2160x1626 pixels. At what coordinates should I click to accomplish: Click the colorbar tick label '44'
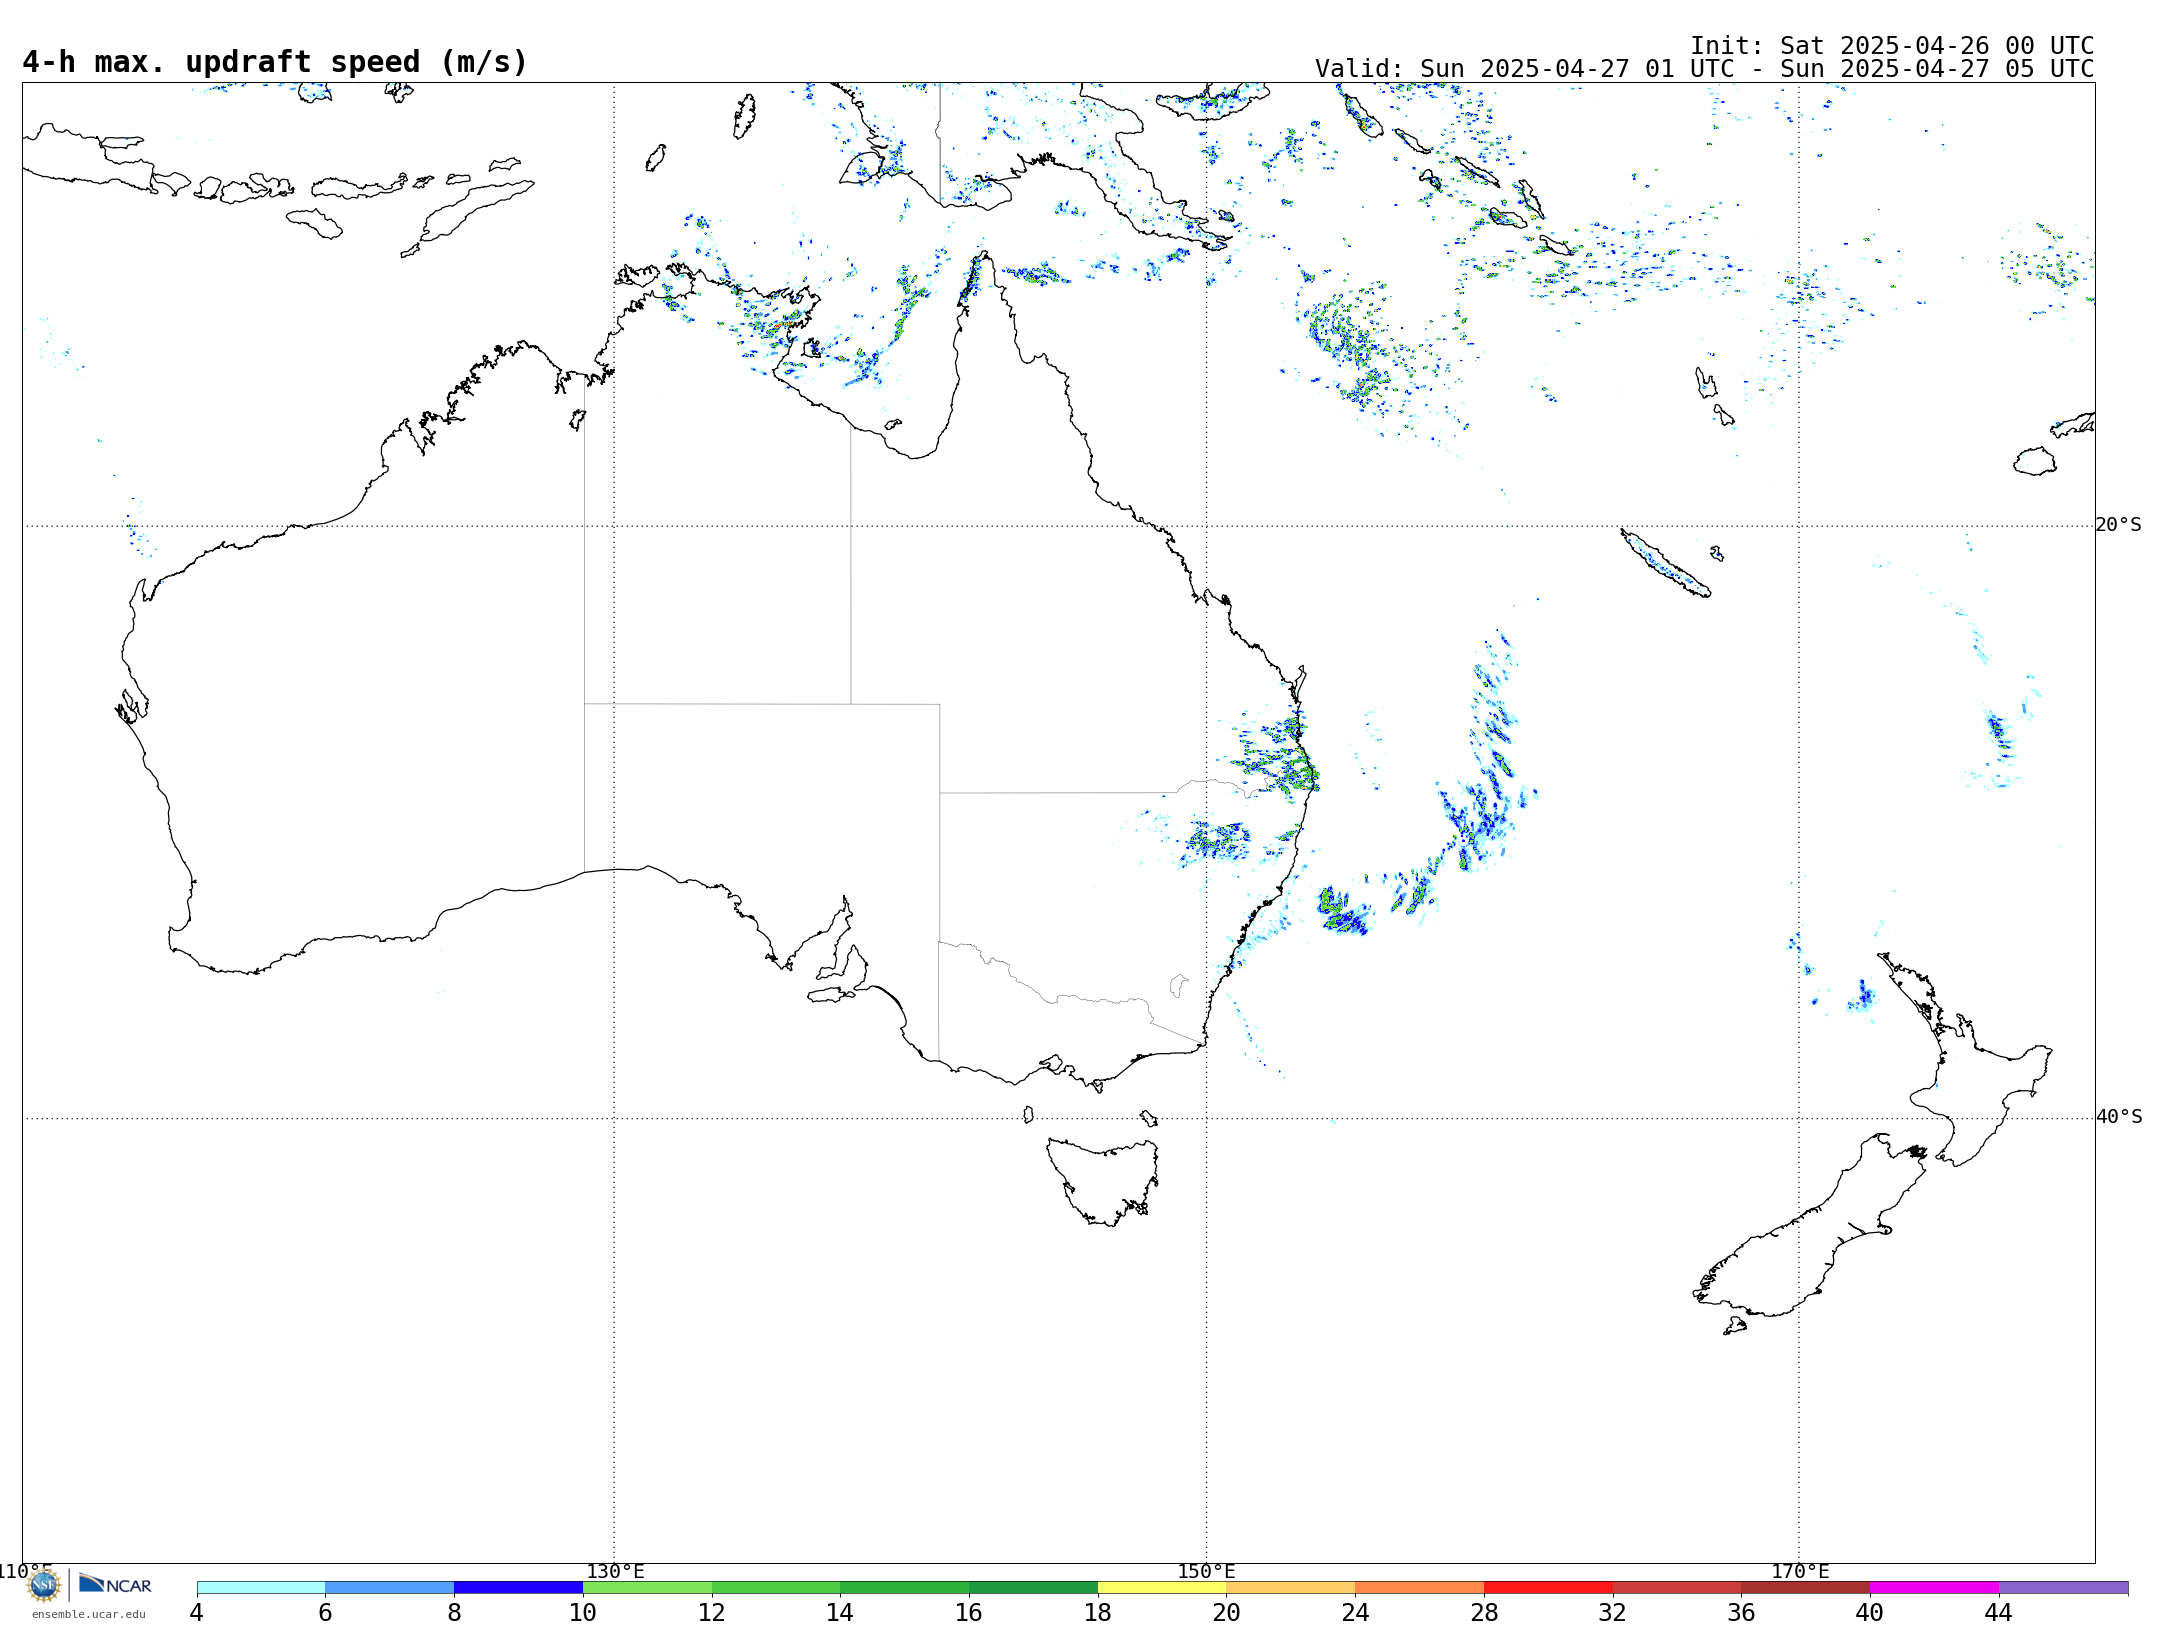pos(1999,1612)
